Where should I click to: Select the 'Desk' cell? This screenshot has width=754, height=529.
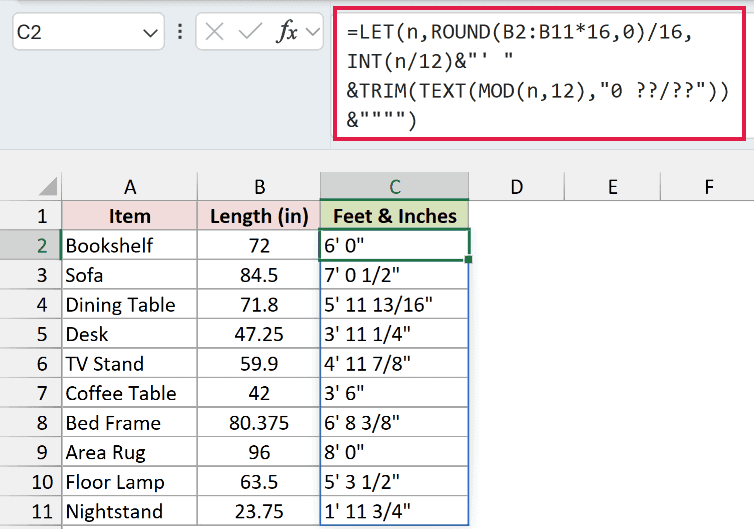(x=129, y=334)
